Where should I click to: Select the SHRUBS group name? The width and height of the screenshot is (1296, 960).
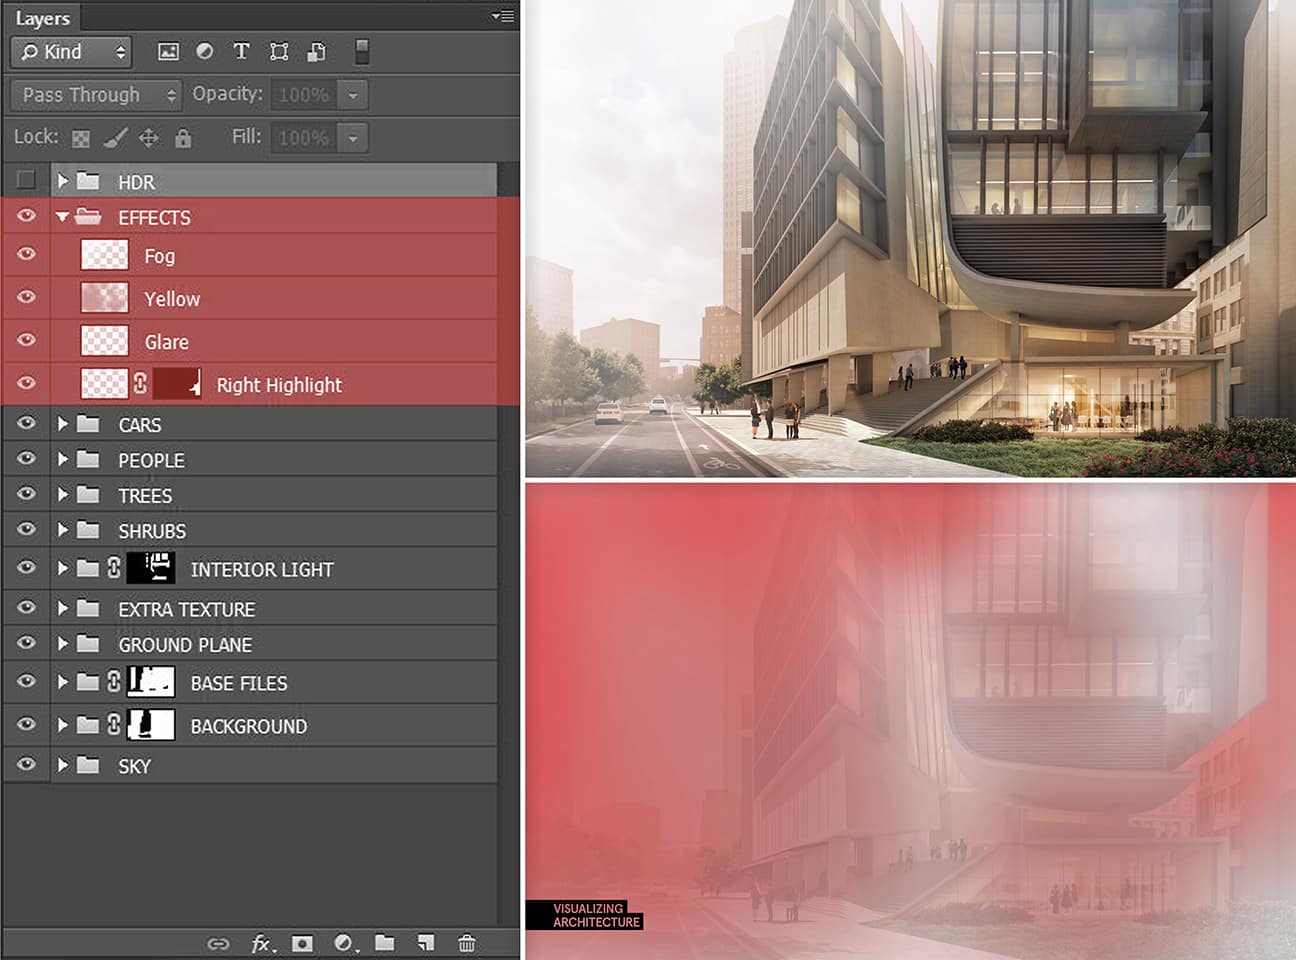pyautogui.click(x=152, y=531)
